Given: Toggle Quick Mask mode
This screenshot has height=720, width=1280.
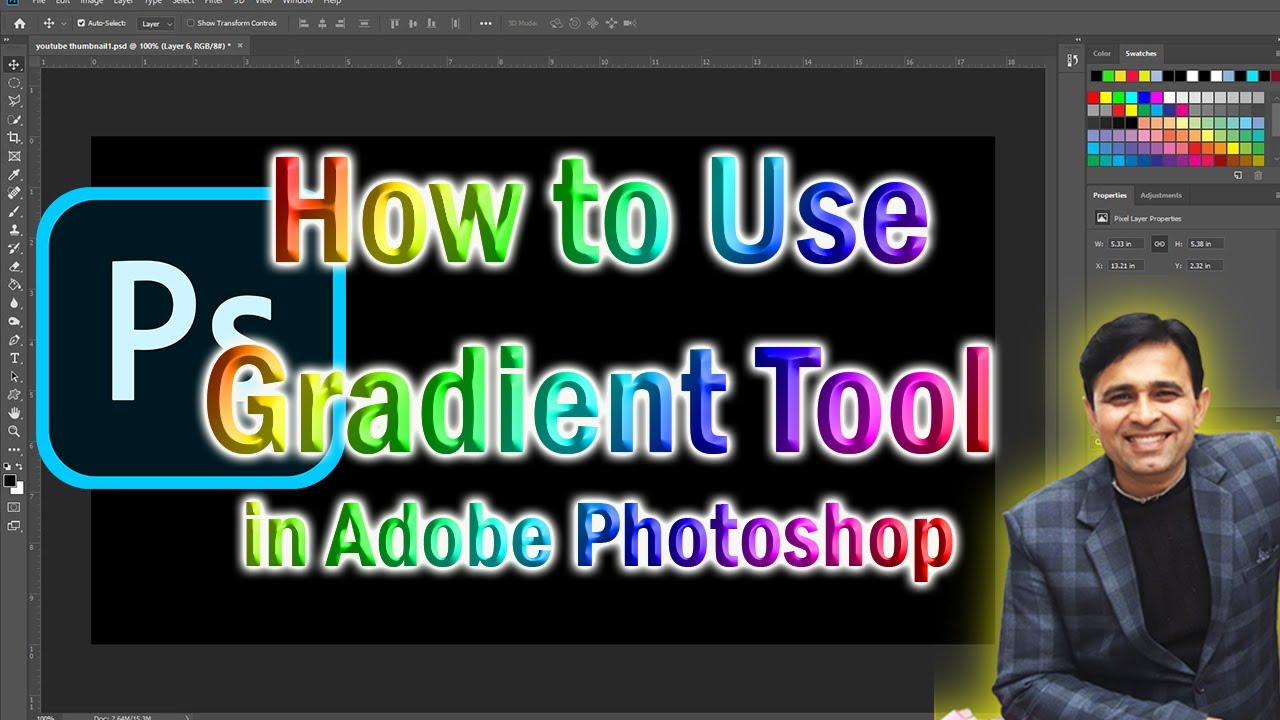Looking at the screenshot, I should click(x=14, y=507).
